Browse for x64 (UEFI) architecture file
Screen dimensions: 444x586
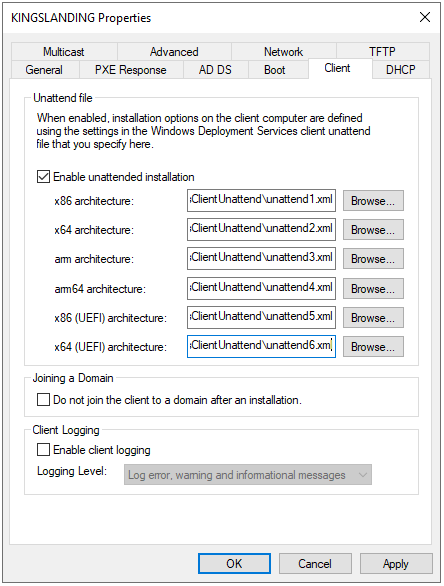pos(373,346)
